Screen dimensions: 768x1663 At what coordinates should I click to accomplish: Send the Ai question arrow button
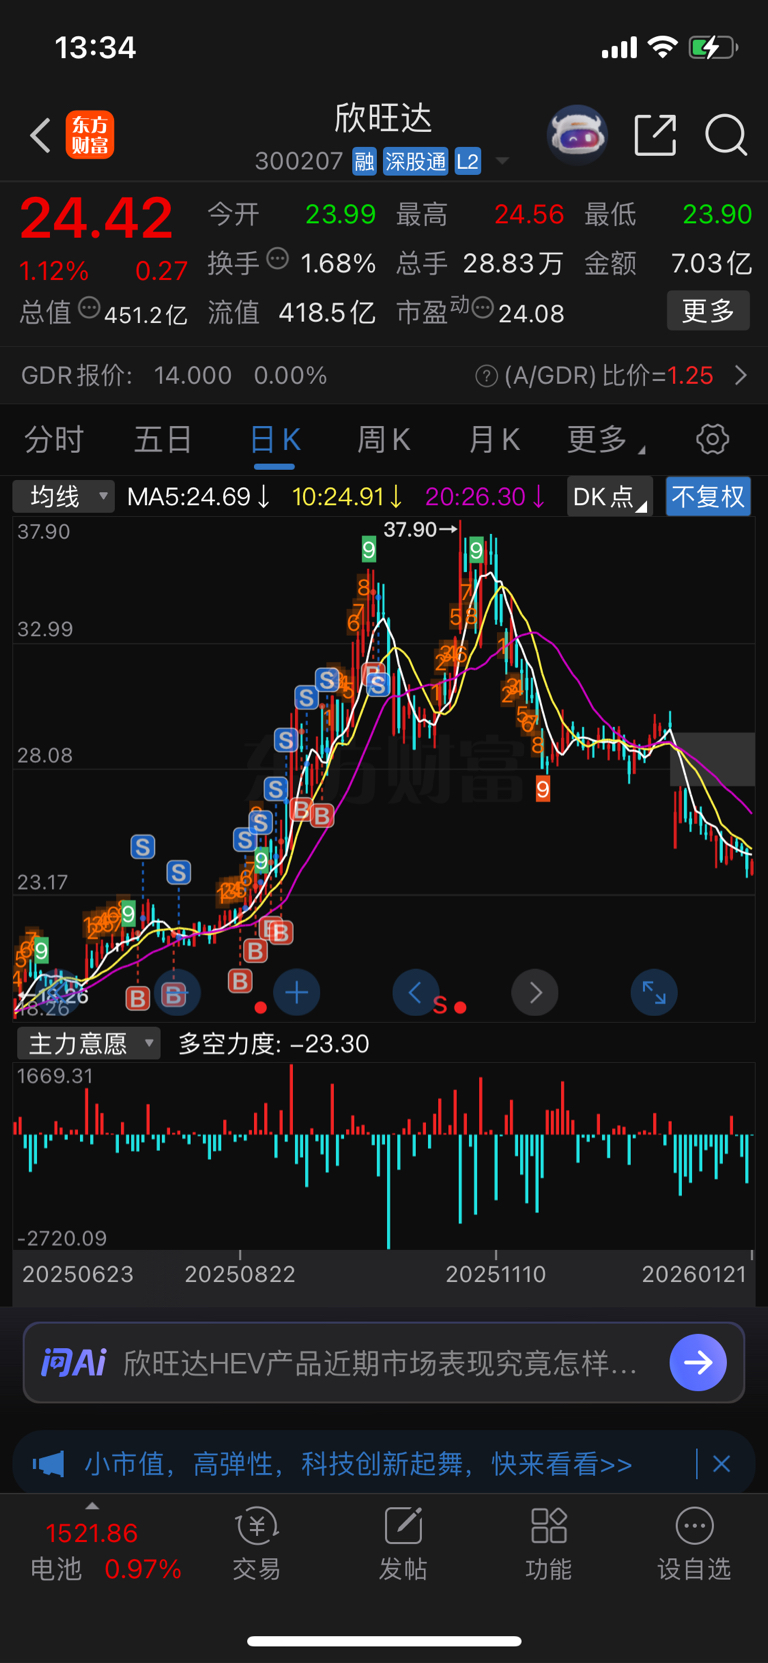[698, 1362]
